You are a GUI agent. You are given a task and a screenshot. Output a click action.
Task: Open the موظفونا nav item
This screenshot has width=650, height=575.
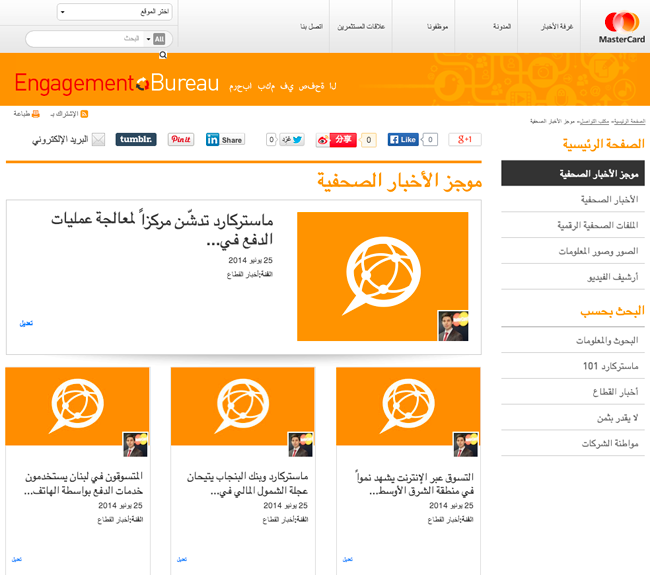[438, 27]
